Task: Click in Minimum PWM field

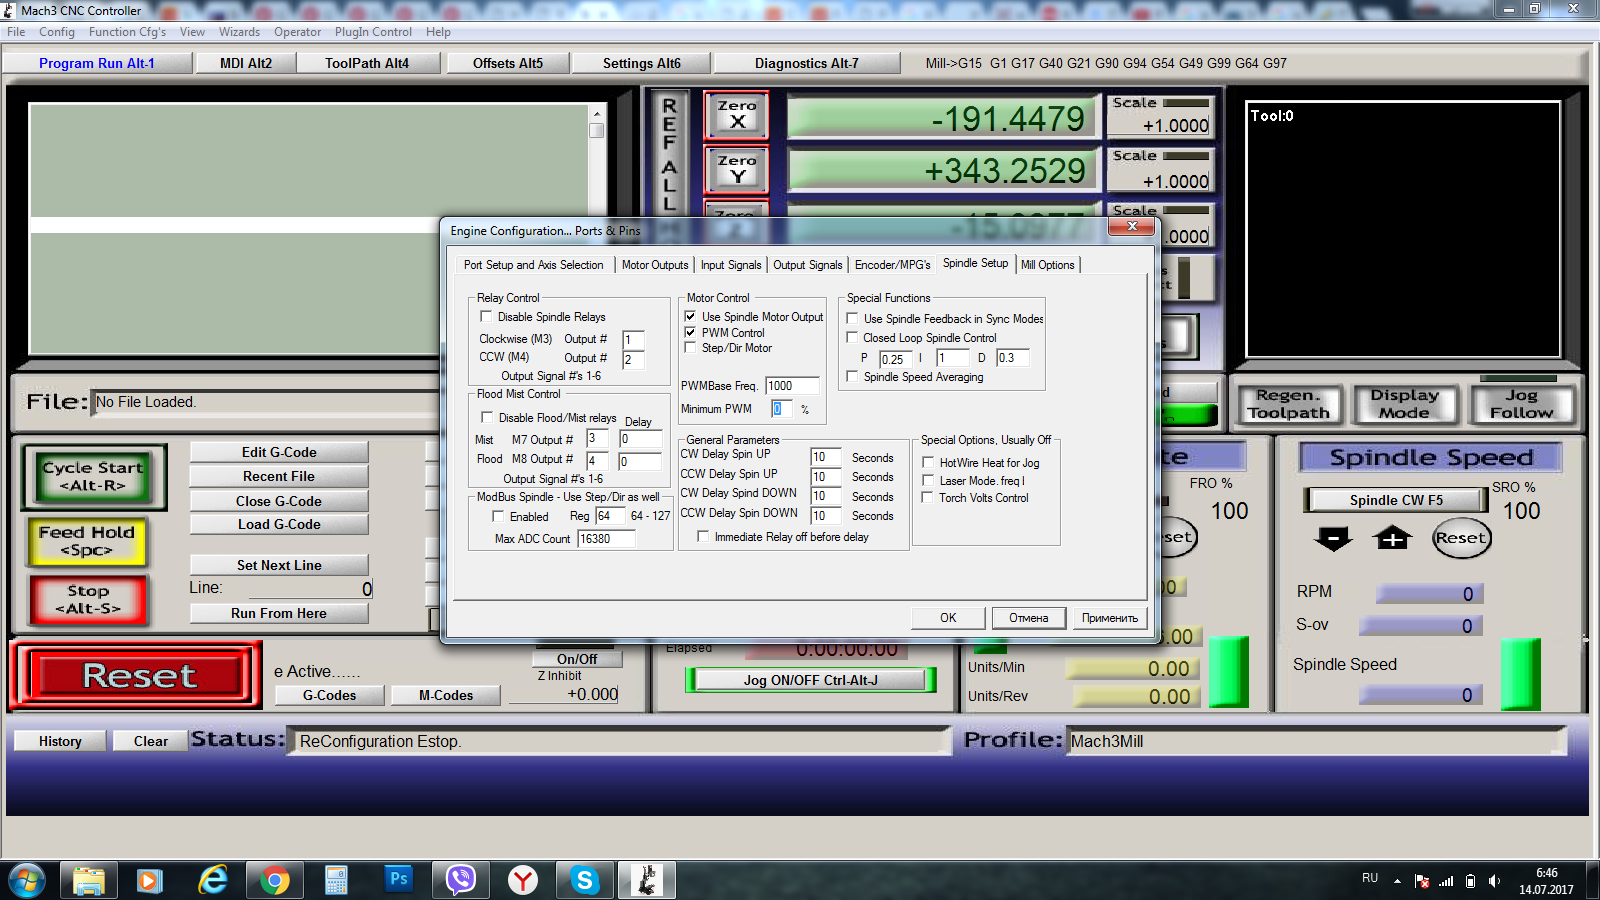Action: (782, 408)
